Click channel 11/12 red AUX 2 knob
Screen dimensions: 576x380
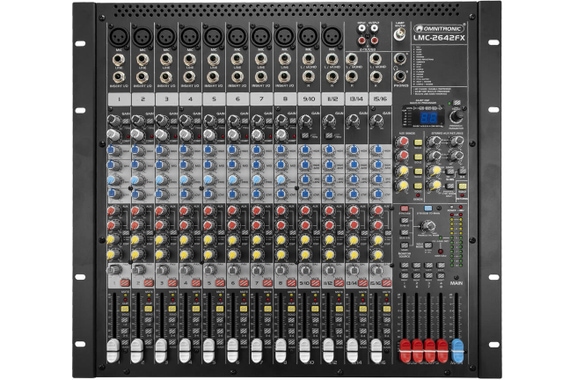329,225
